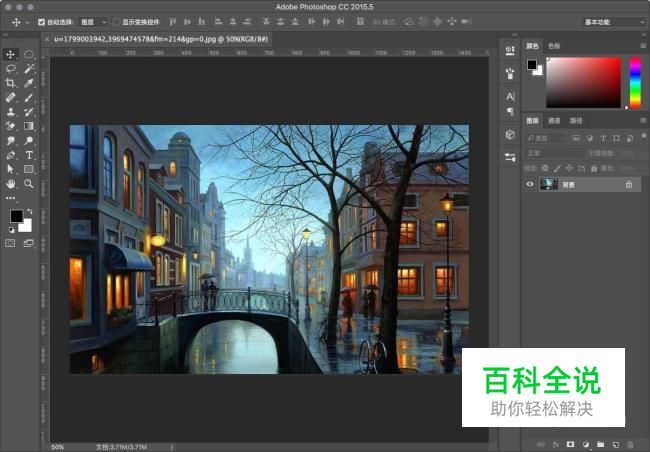
Task: Open the Move tool preset picker arrow
Action: pyautogui.click(x=27, y=22)
